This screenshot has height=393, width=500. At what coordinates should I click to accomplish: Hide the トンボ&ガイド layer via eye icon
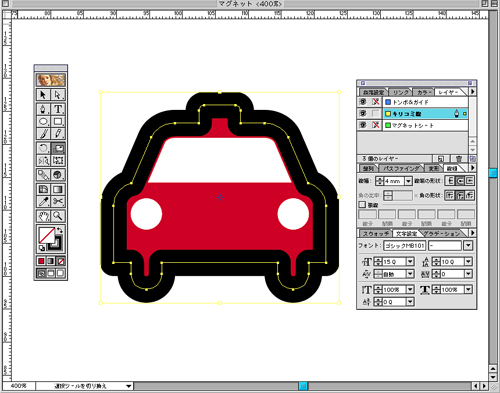pyautogui.click(x=363, y=102)
